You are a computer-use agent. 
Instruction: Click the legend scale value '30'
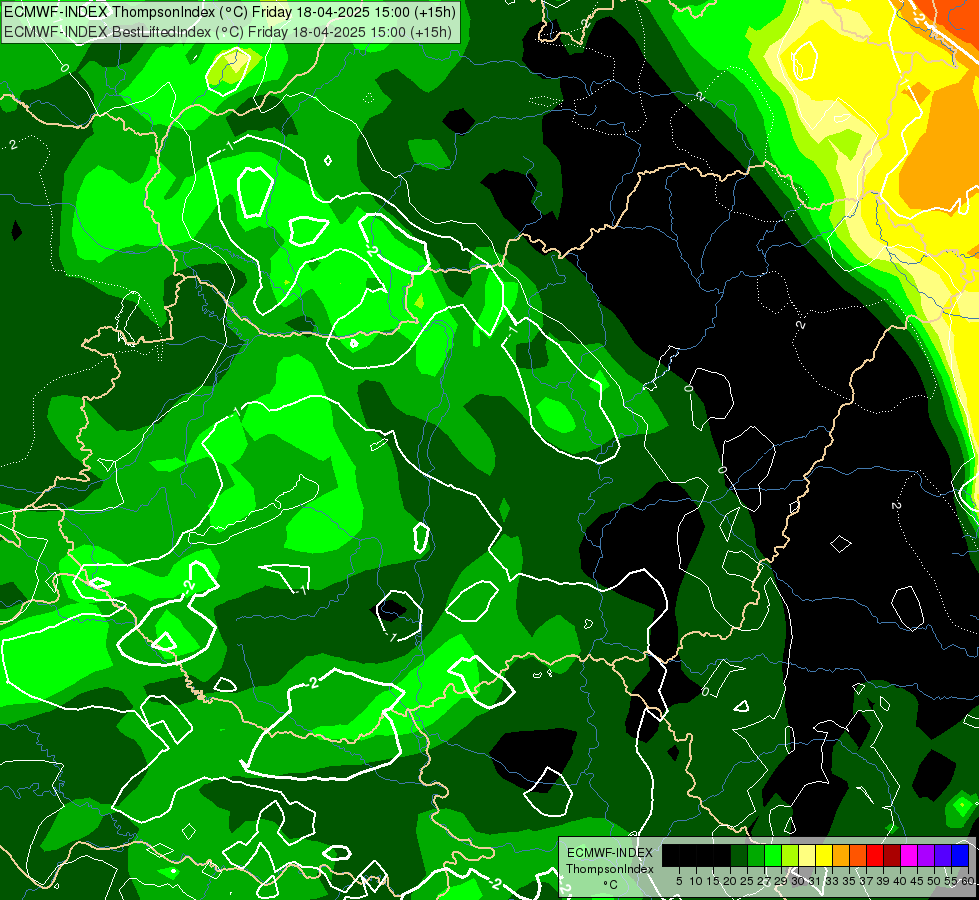(799, 881)
